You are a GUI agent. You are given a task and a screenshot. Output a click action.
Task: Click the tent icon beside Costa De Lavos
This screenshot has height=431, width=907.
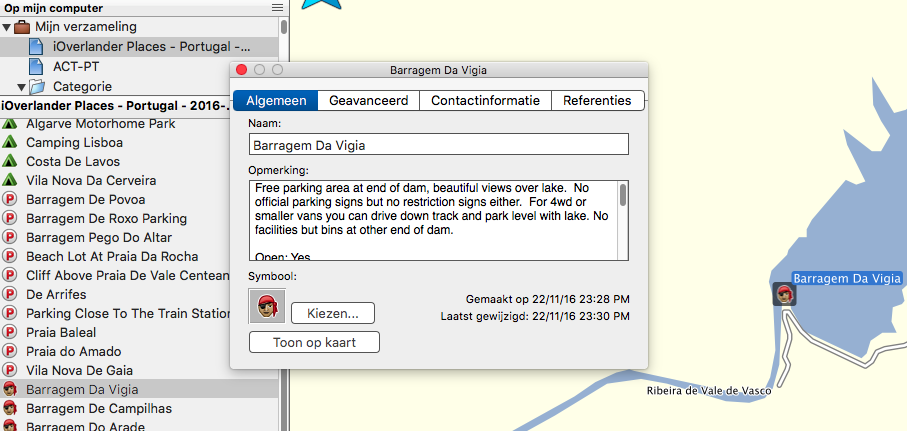pos(10,162)
